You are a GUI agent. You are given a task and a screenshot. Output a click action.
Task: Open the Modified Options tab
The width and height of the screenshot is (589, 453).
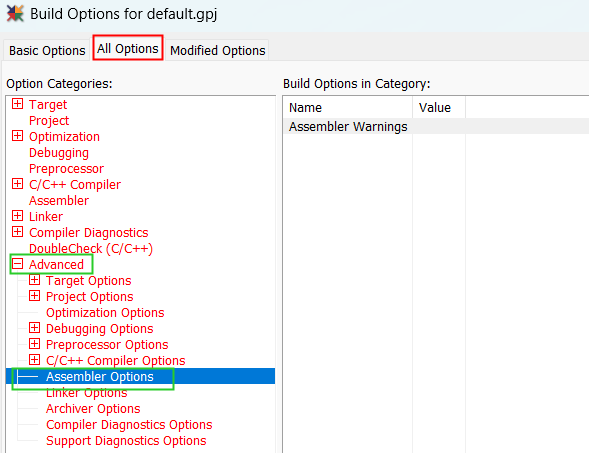point(217,50)
